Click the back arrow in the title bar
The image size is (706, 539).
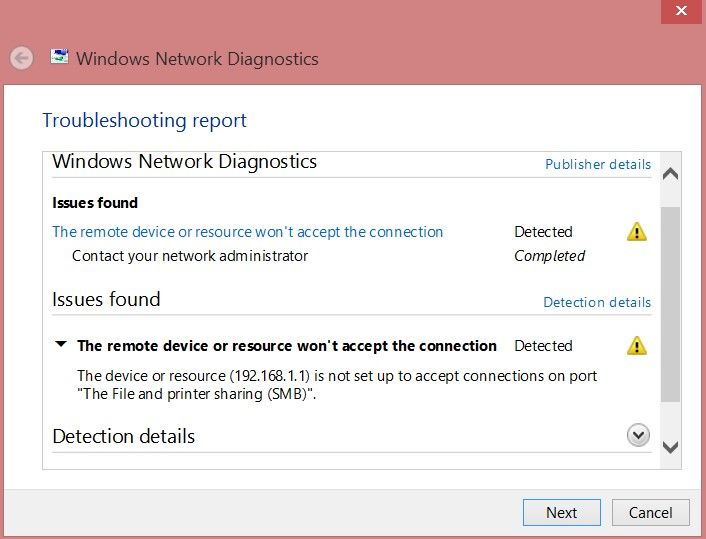(x=22, y=58)
